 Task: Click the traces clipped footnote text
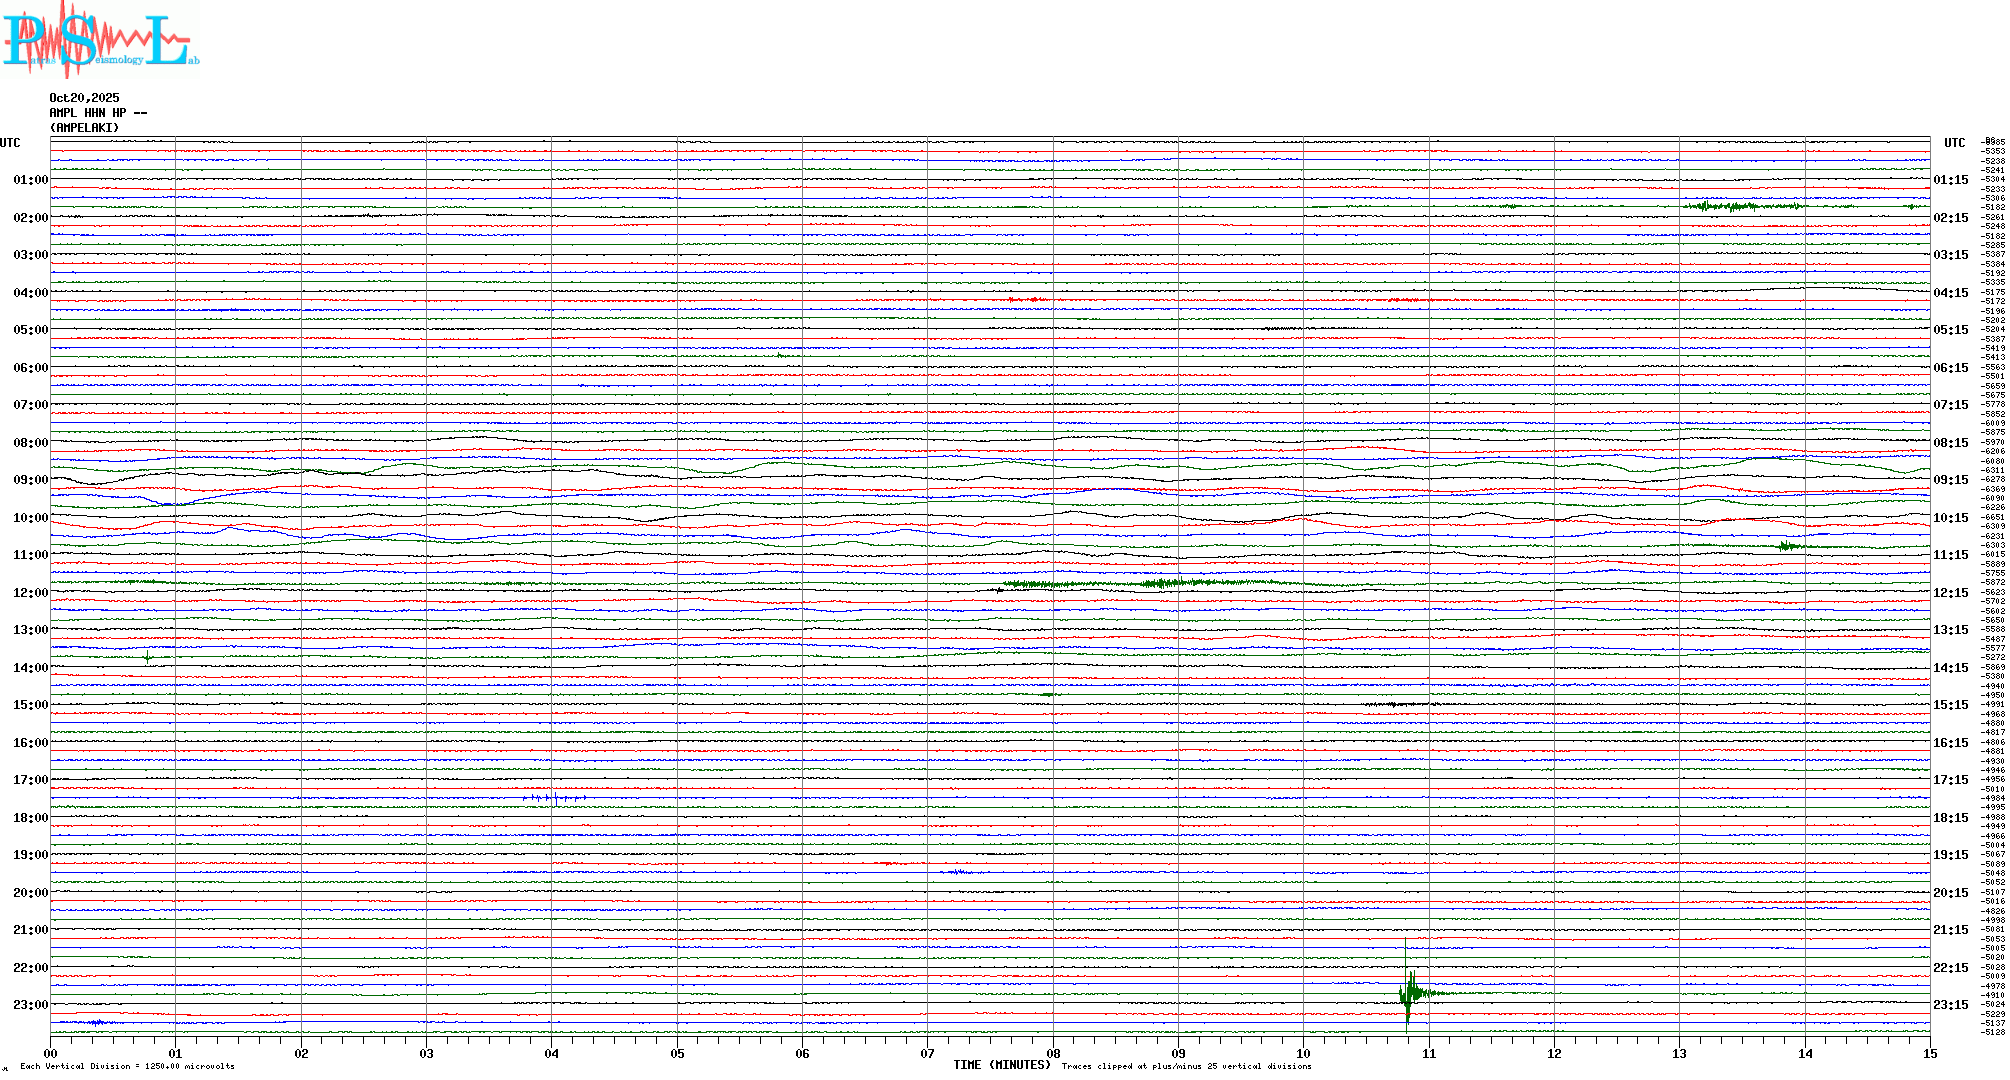click(x=1186, y=1066)
